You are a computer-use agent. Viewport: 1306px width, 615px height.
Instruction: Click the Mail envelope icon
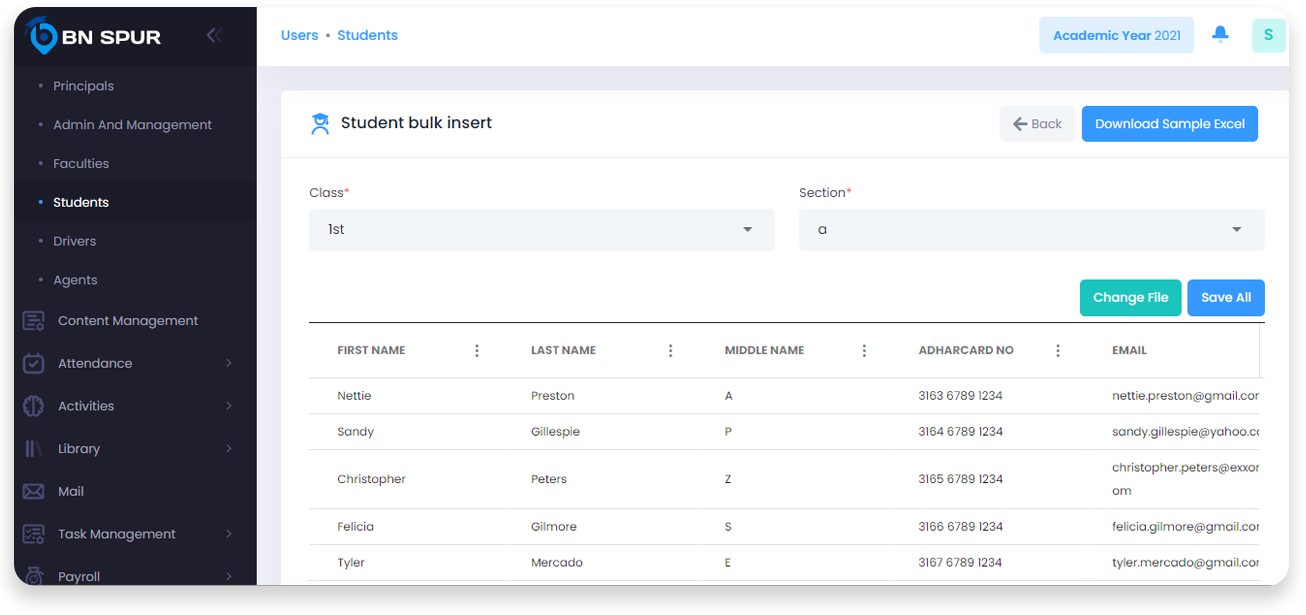(34, 492)
